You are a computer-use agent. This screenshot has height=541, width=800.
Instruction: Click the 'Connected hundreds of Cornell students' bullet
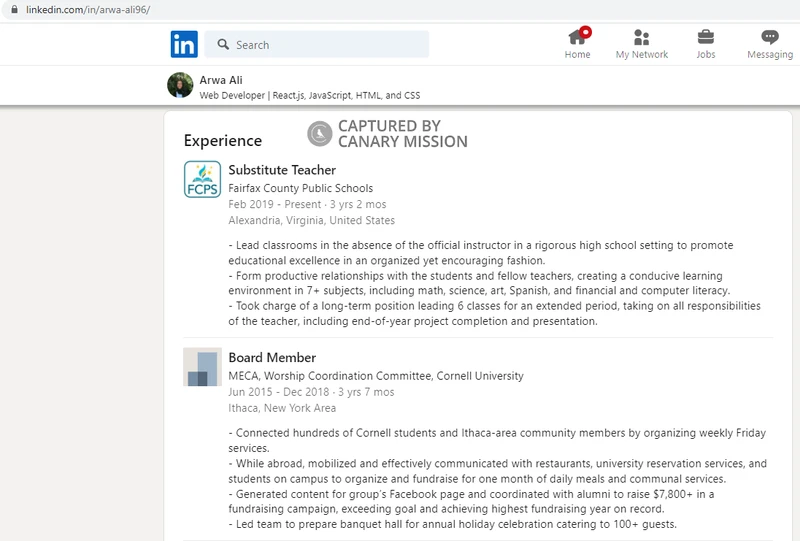497,440
